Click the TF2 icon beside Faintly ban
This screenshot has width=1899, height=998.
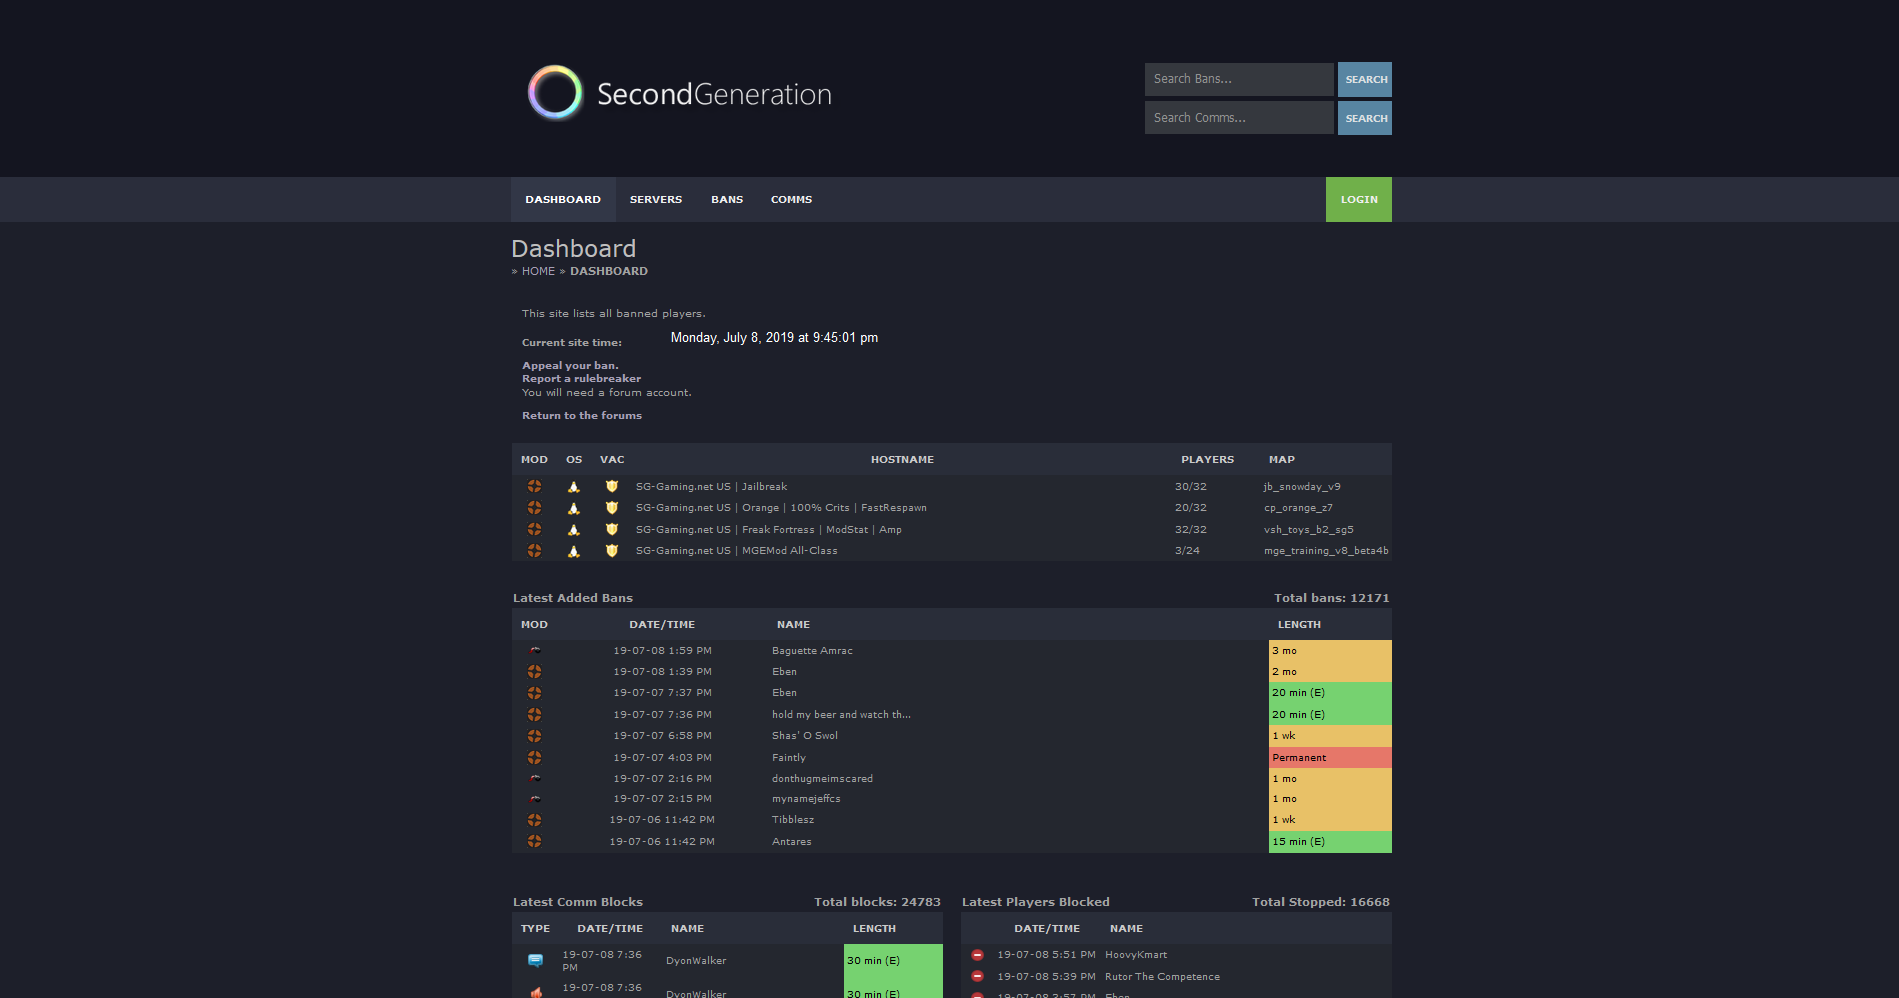click(534, 758)
